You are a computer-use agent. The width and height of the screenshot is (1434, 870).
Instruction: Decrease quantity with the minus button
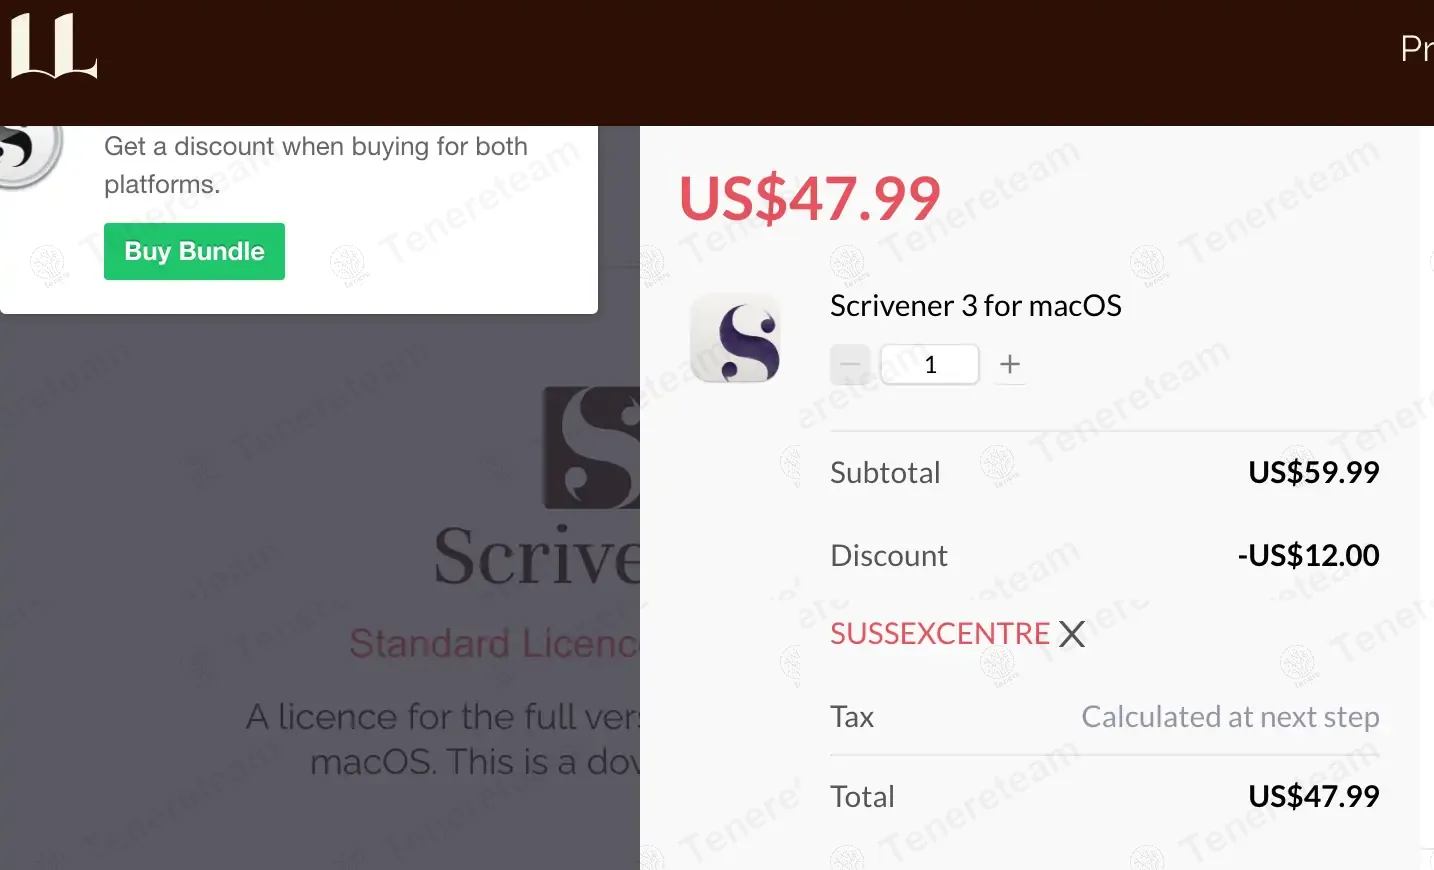point(850,364)
